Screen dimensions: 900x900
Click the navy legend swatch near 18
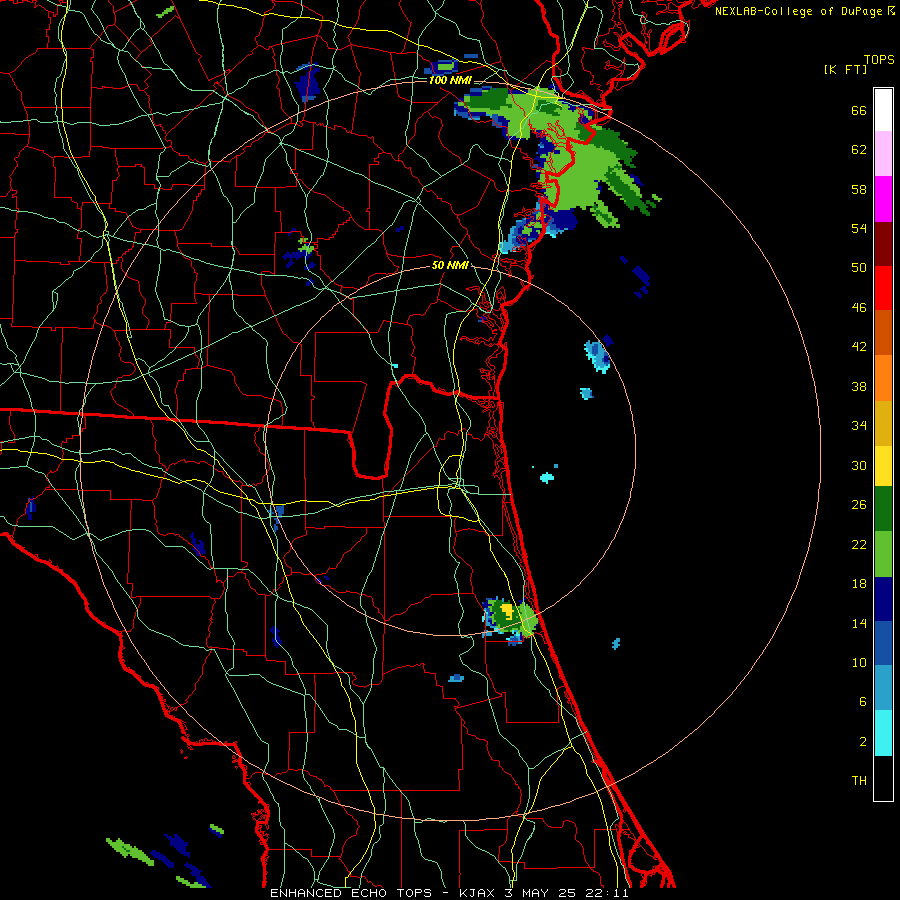coord(883,599)
